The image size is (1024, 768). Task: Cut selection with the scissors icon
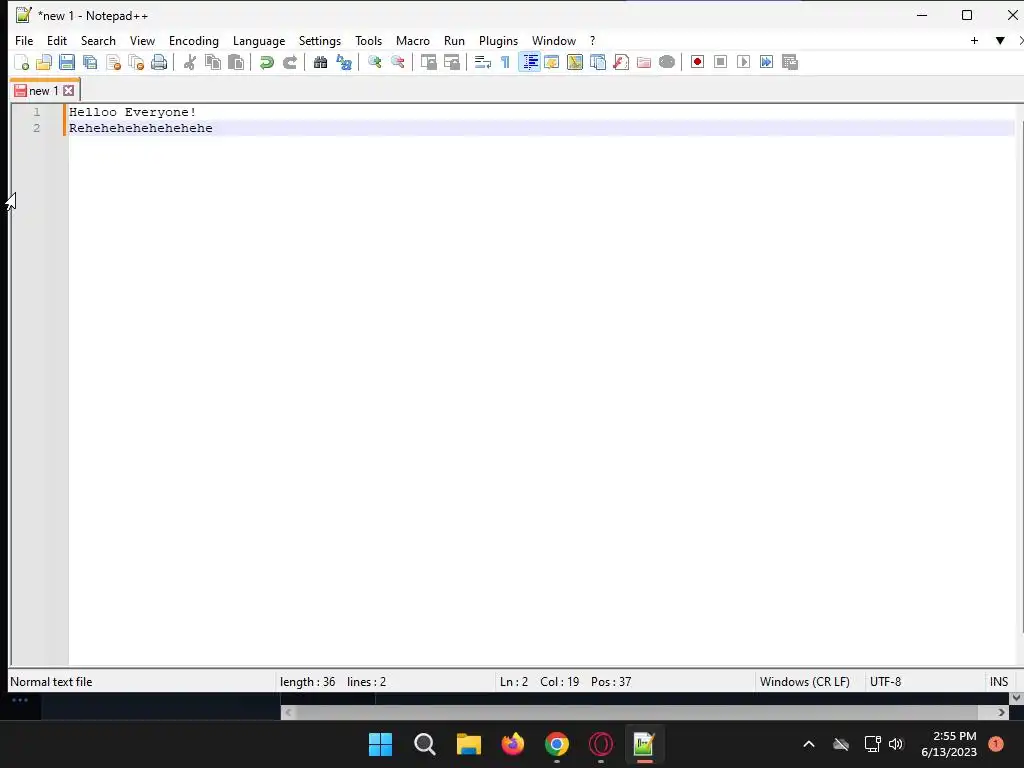(x=190, y=62)
